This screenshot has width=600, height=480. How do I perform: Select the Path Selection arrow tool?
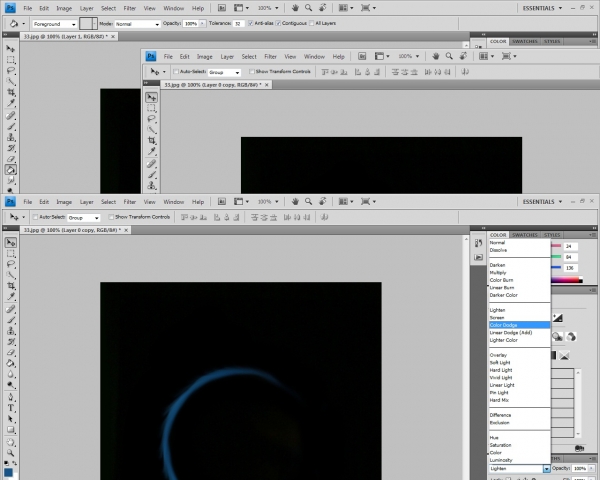coord(11,419)
